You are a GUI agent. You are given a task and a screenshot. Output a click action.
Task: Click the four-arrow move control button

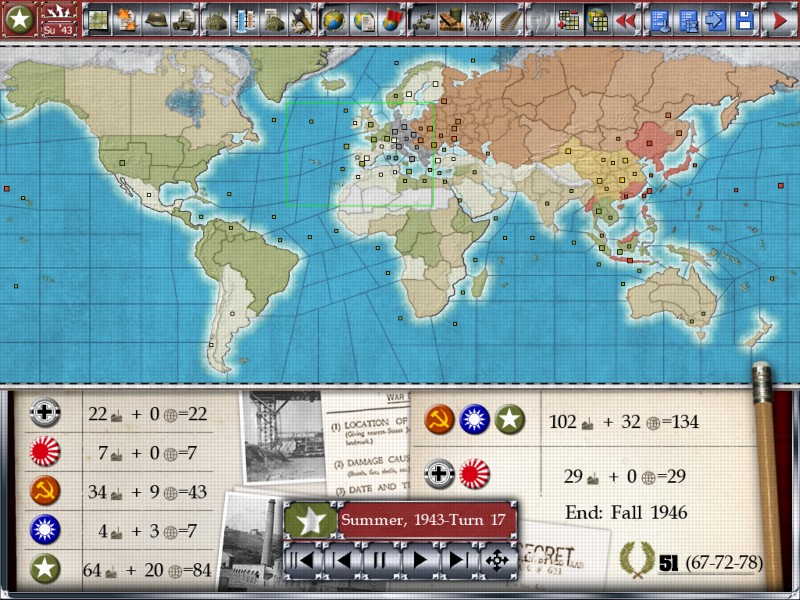[497, 560]
